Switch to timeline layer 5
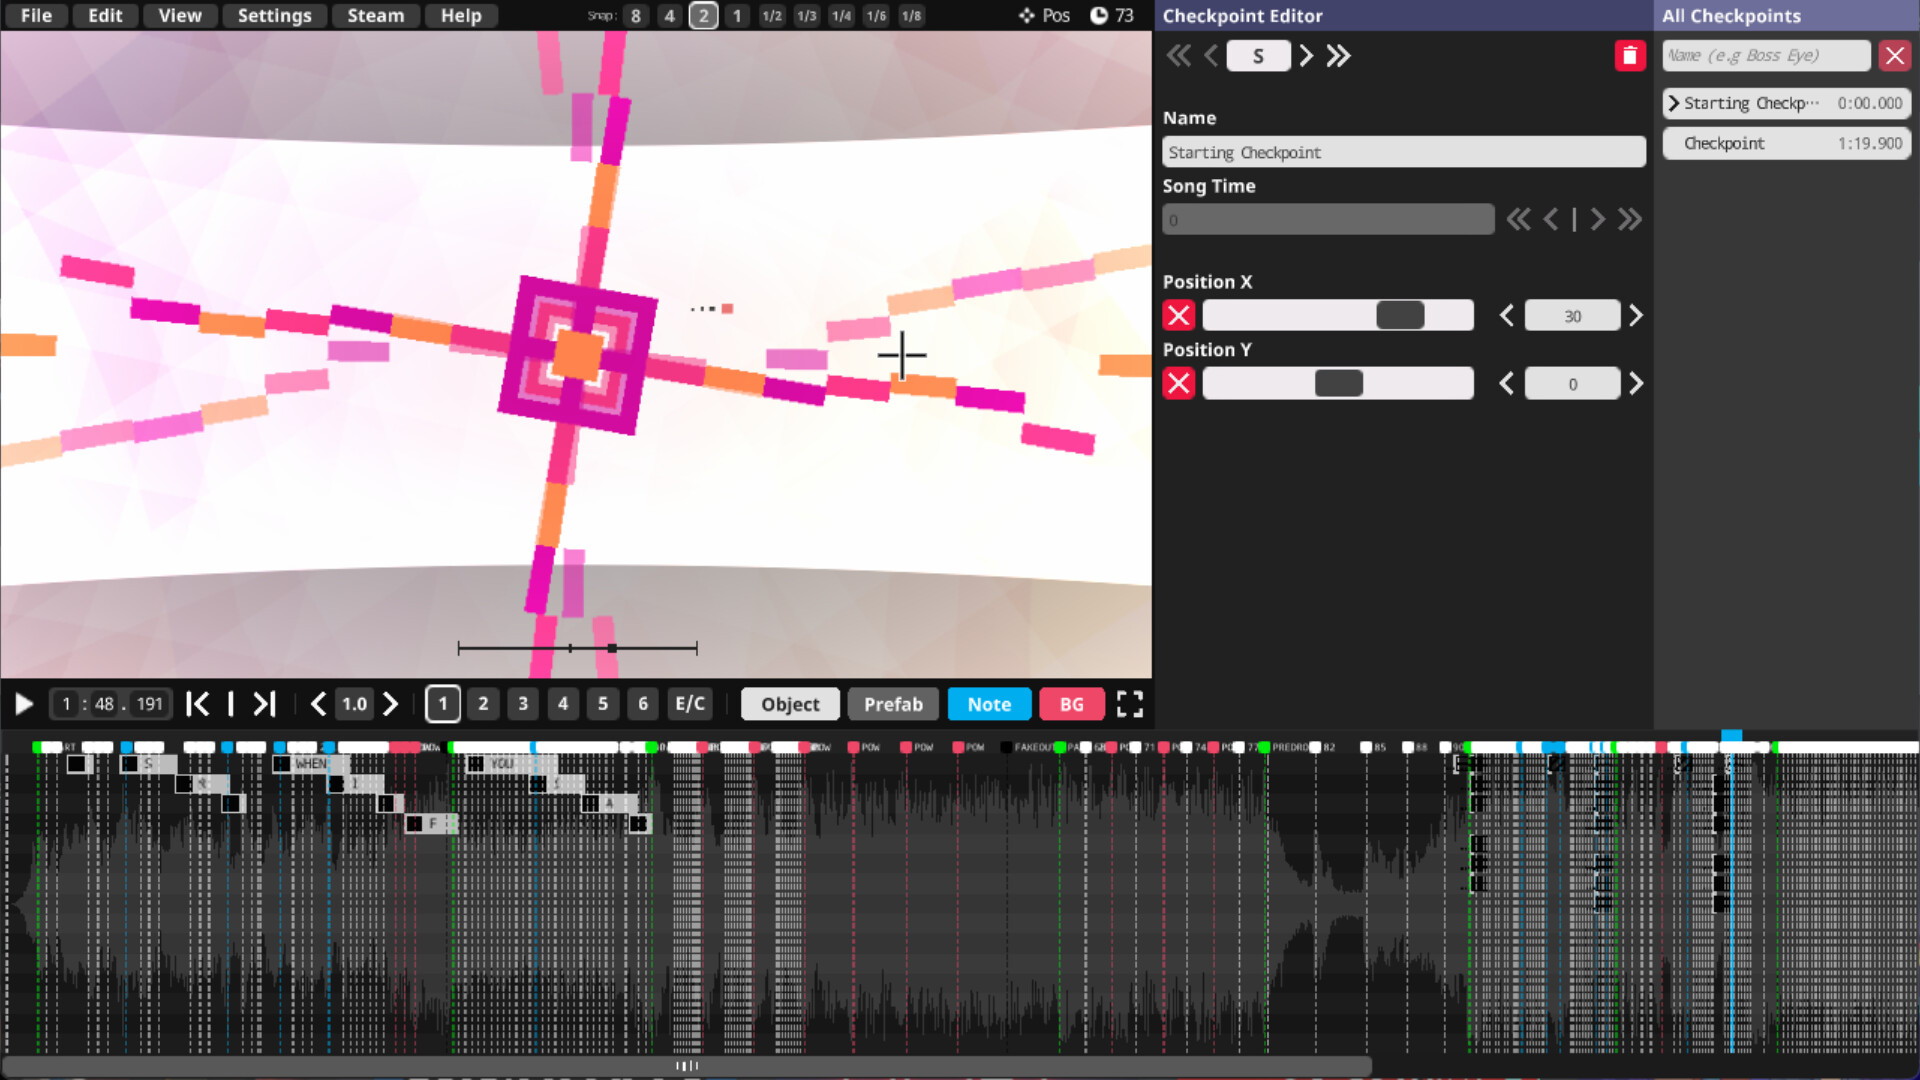 click(x=603, y=705)
